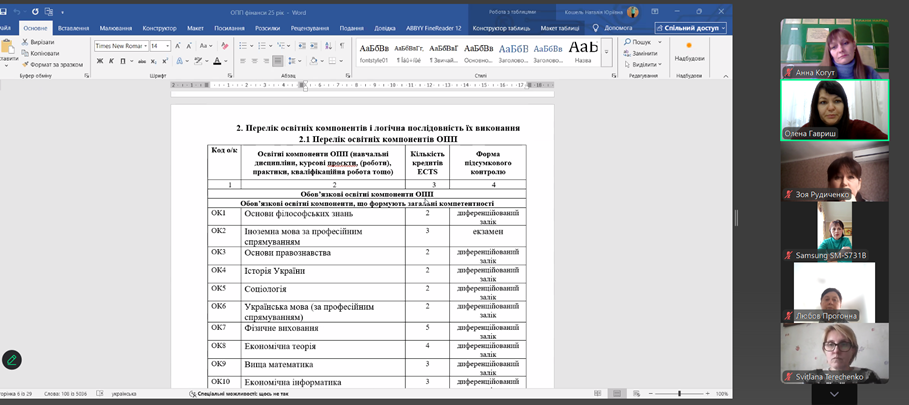Show paragraph marks with the pilcrow icon
This screenshot has height=405, width=909.
click(x=341, y=46)
